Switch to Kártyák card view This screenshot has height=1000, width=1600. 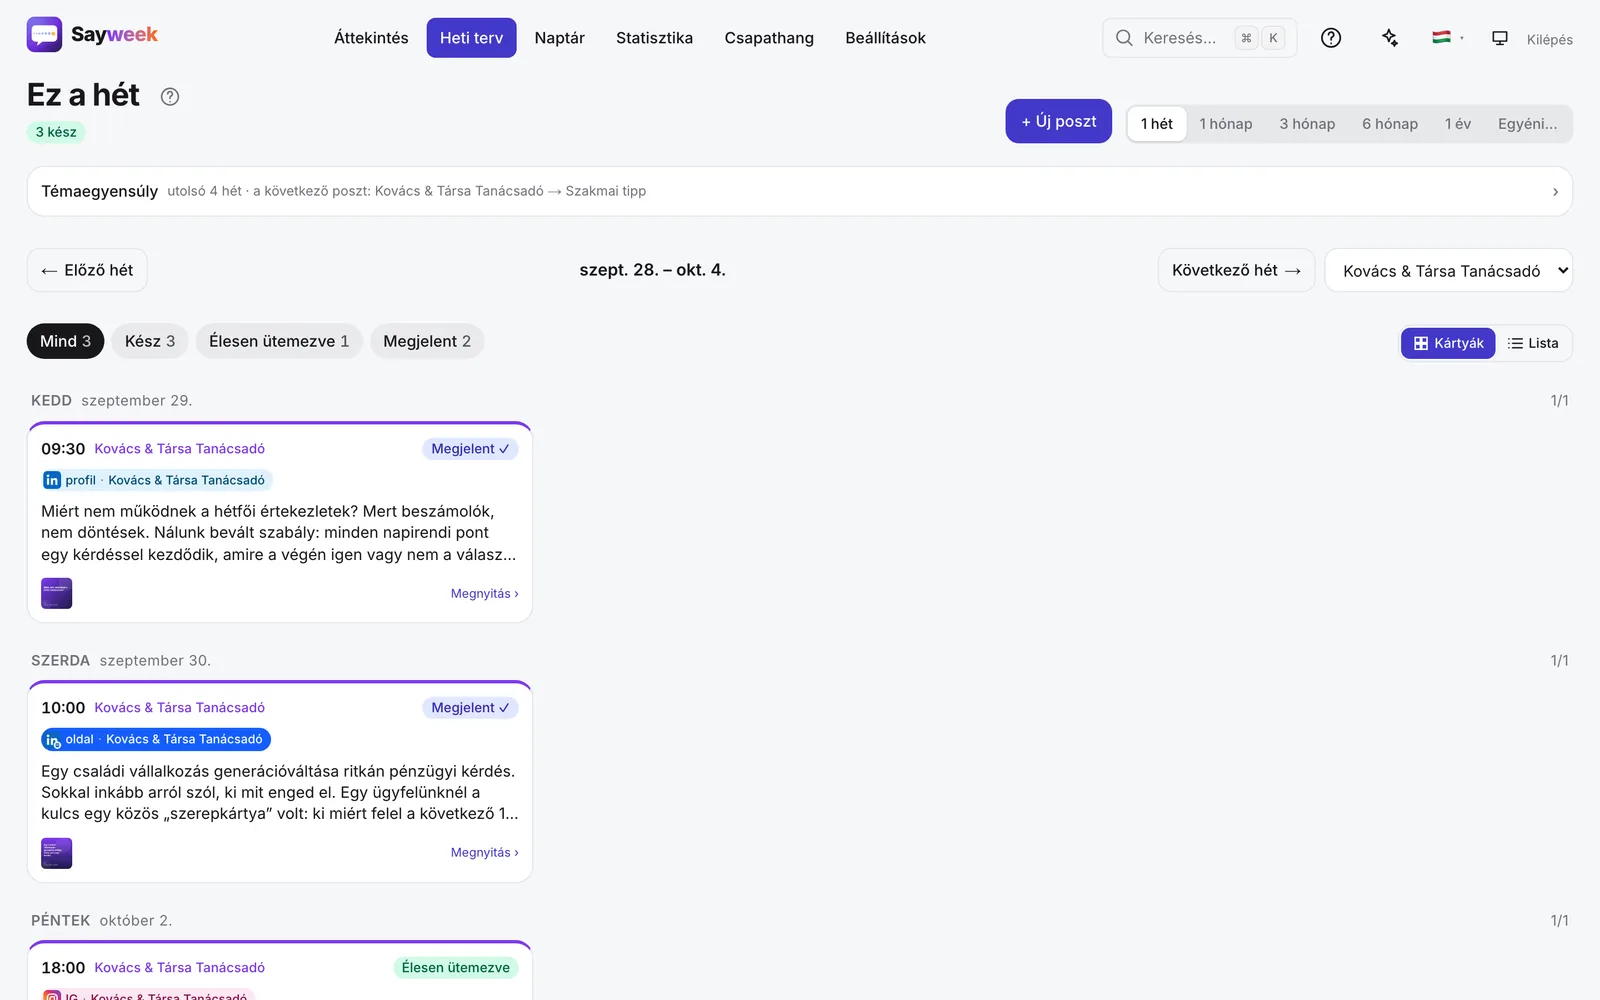(1448, 343)
